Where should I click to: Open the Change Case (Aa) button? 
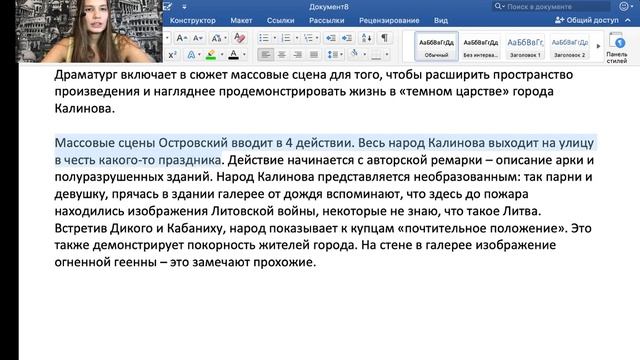[216, 38]
